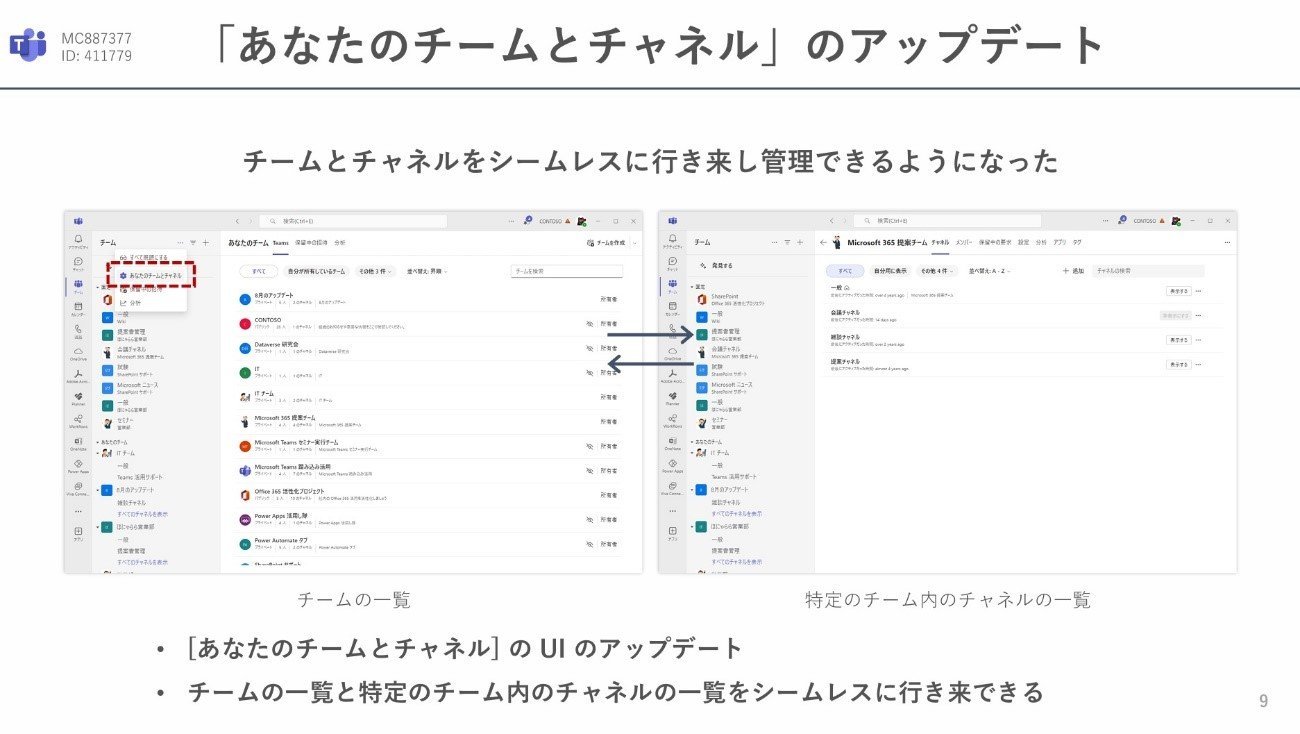
Task: Open Chat icon in channel list window rail
Action: click(672, 263)
